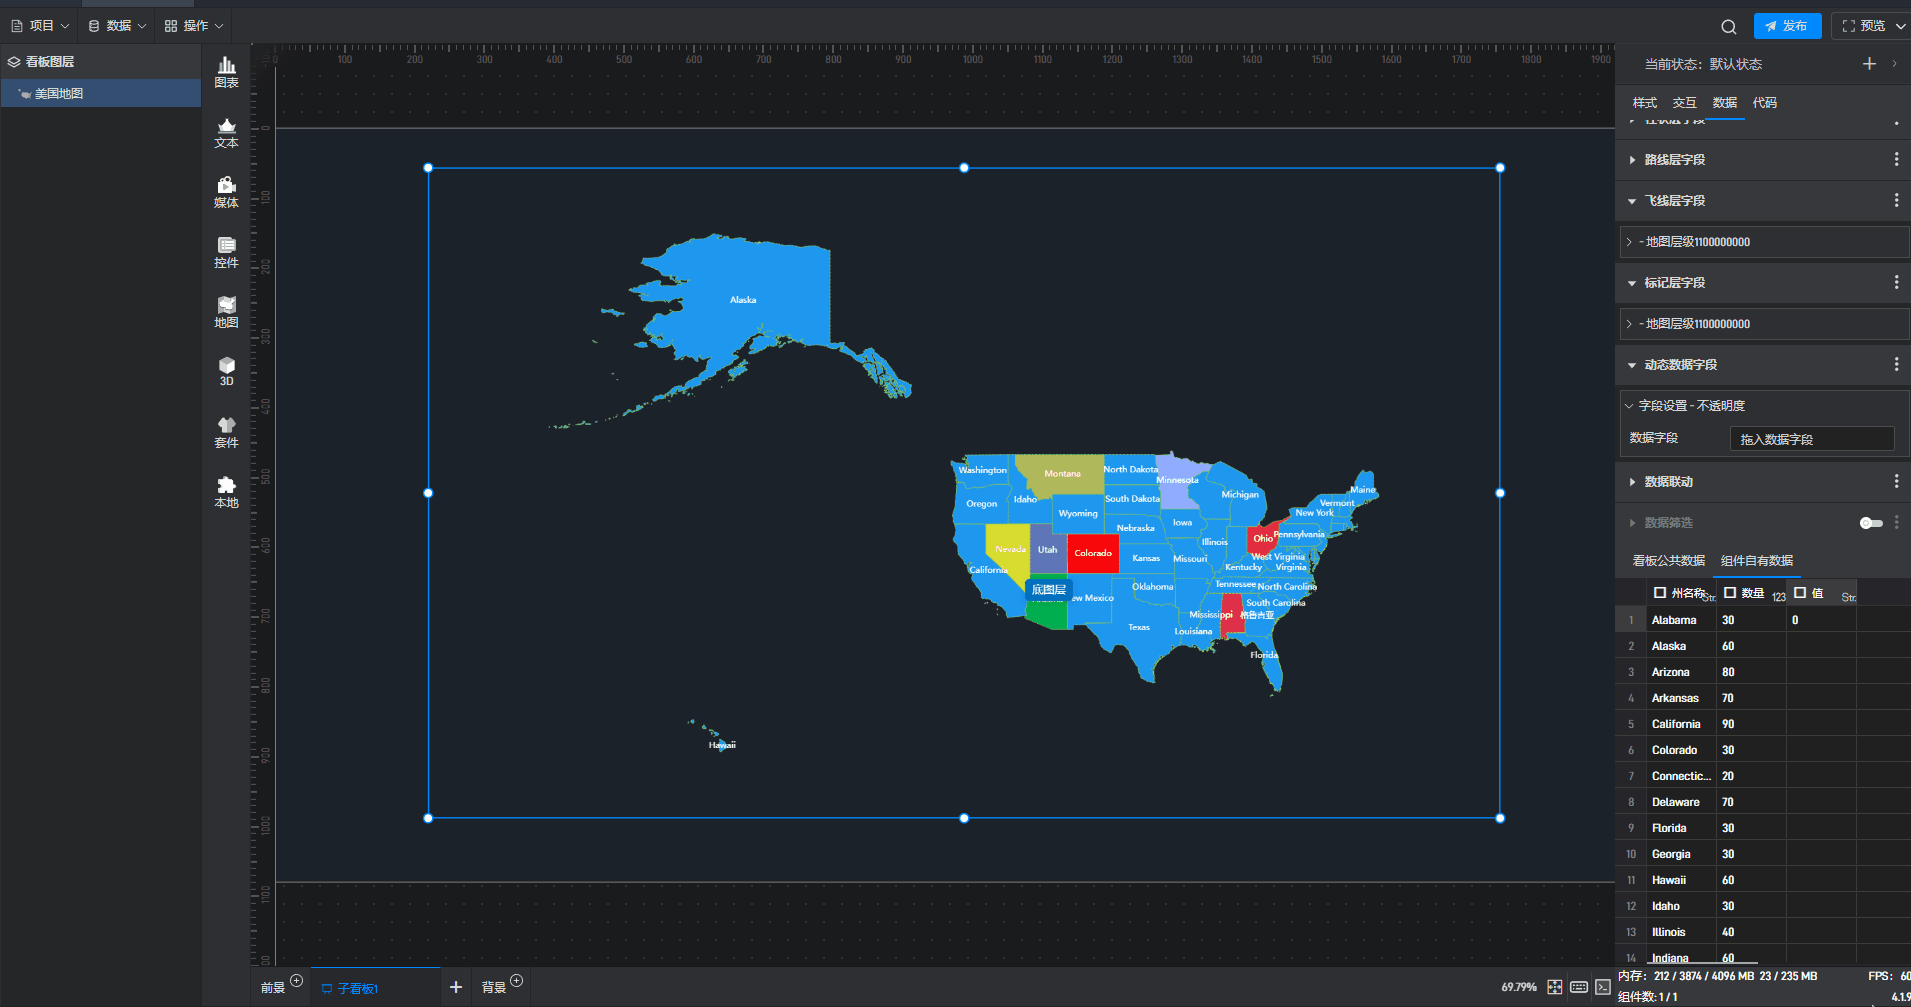Screen dimensions: 1911x1007
Task: Open the 预览 preview dropdown
Action: (1871, 26)
